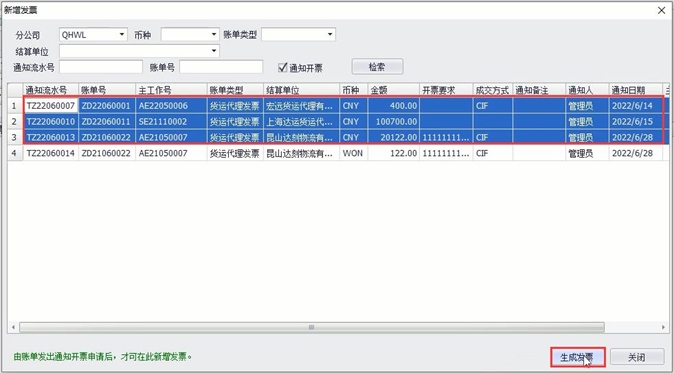This screenshot has height=373, width=674.
Task: Click bill number ZD22060011
Action: coord(107,122)
